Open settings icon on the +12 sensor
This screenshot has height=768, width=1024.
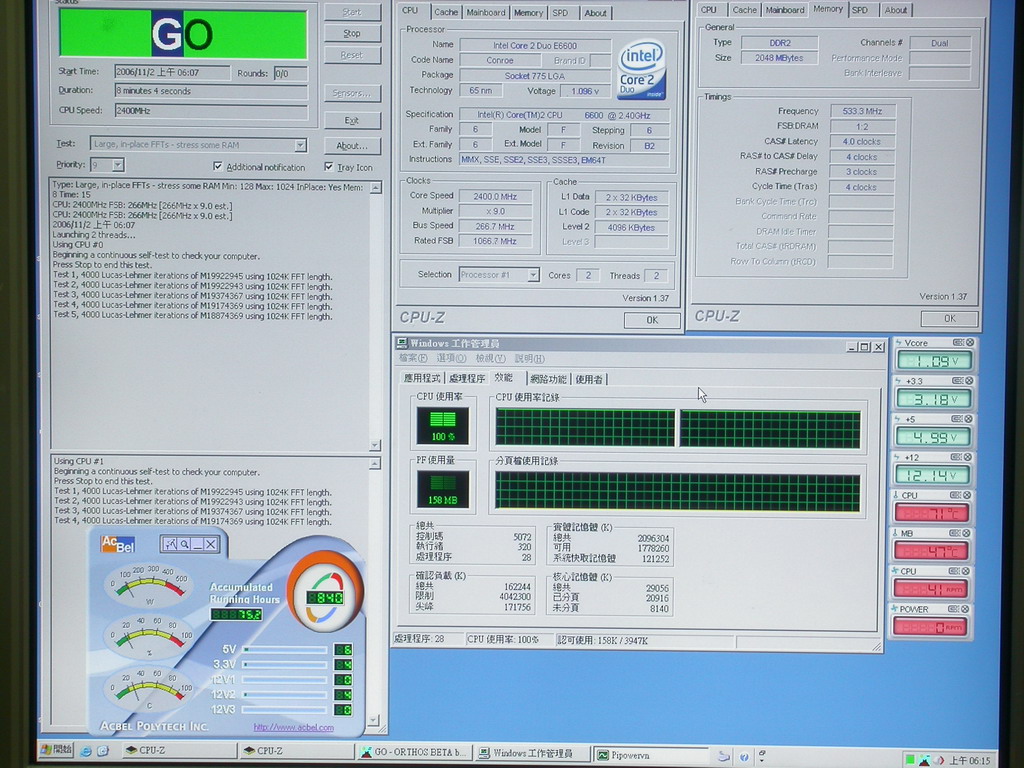click(x=957, y=456)
